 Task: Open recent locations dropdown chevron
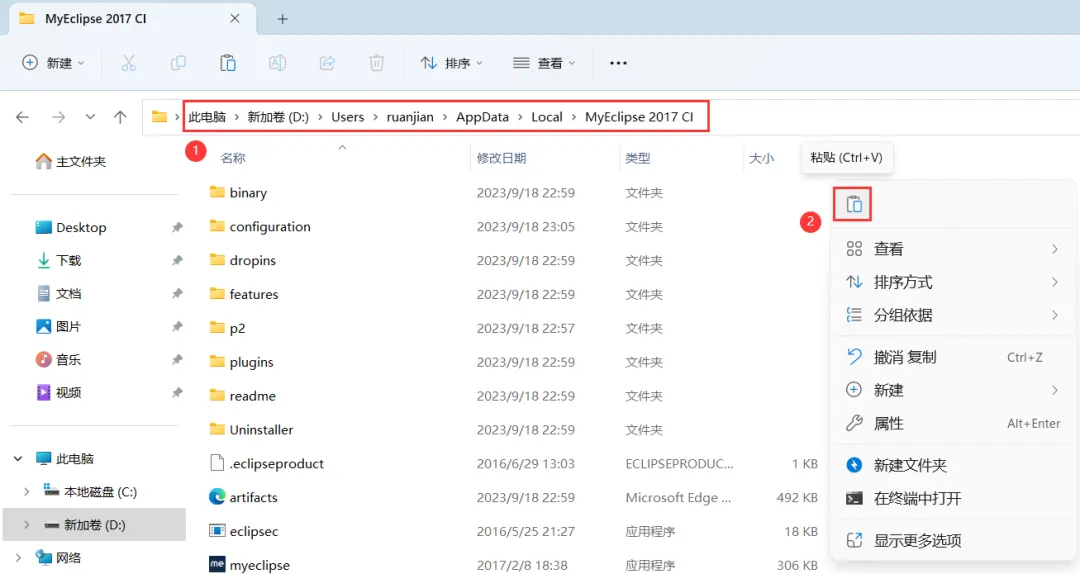[90, 117]
